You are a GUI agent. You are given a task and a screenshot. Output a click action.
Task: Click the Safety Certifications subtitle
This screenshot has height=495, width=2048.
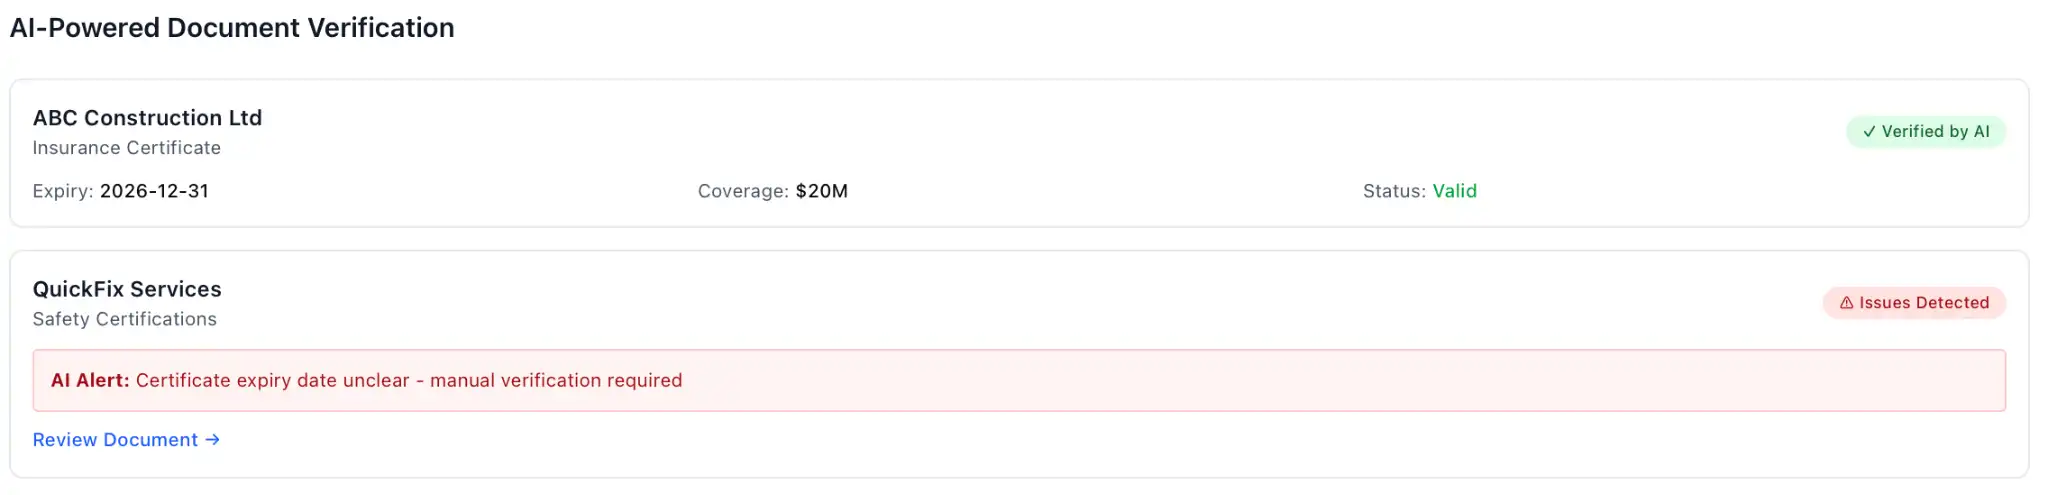[124, 319]
